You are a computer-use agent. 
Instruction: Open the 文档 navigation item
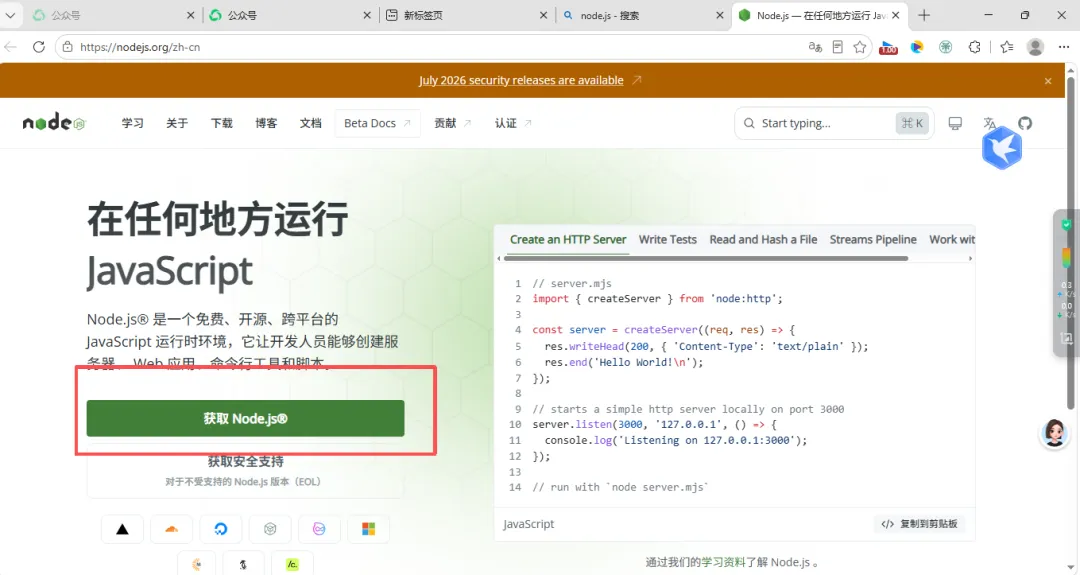[x=311, y=123]
